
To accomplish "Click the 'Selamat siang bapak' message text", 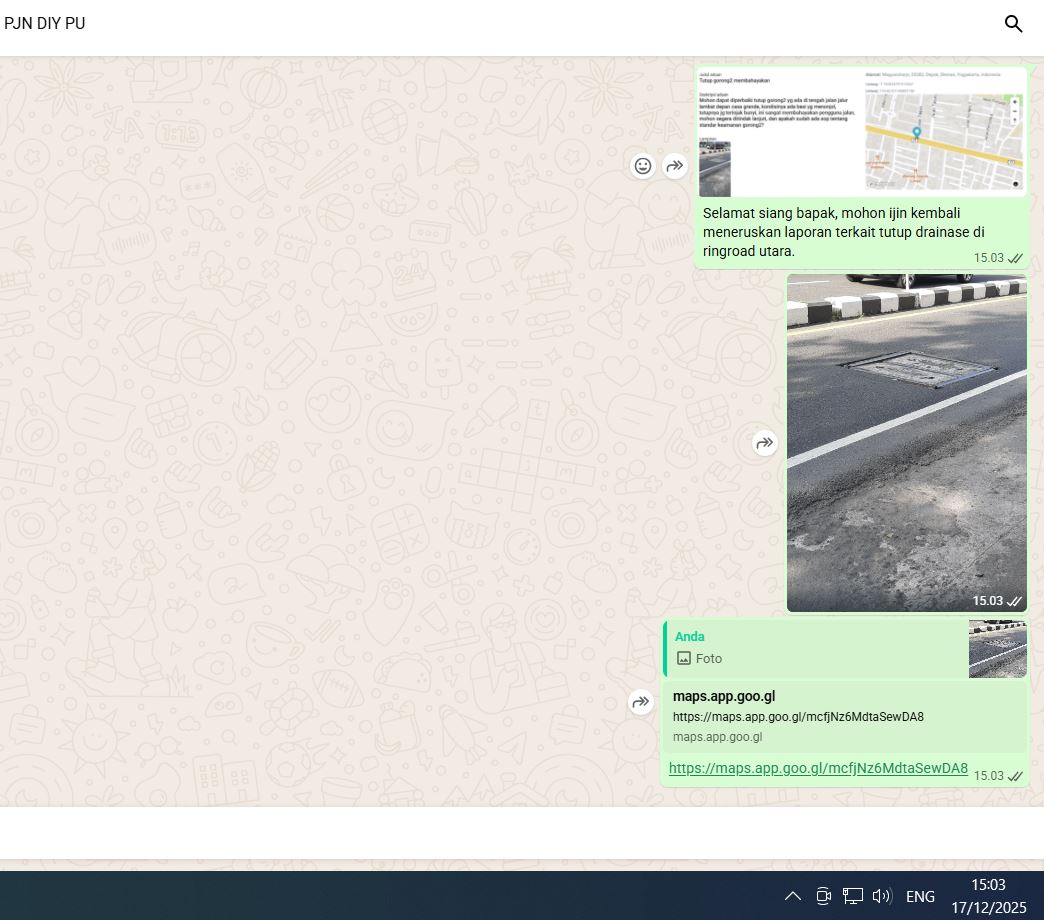I will [843, 232].
